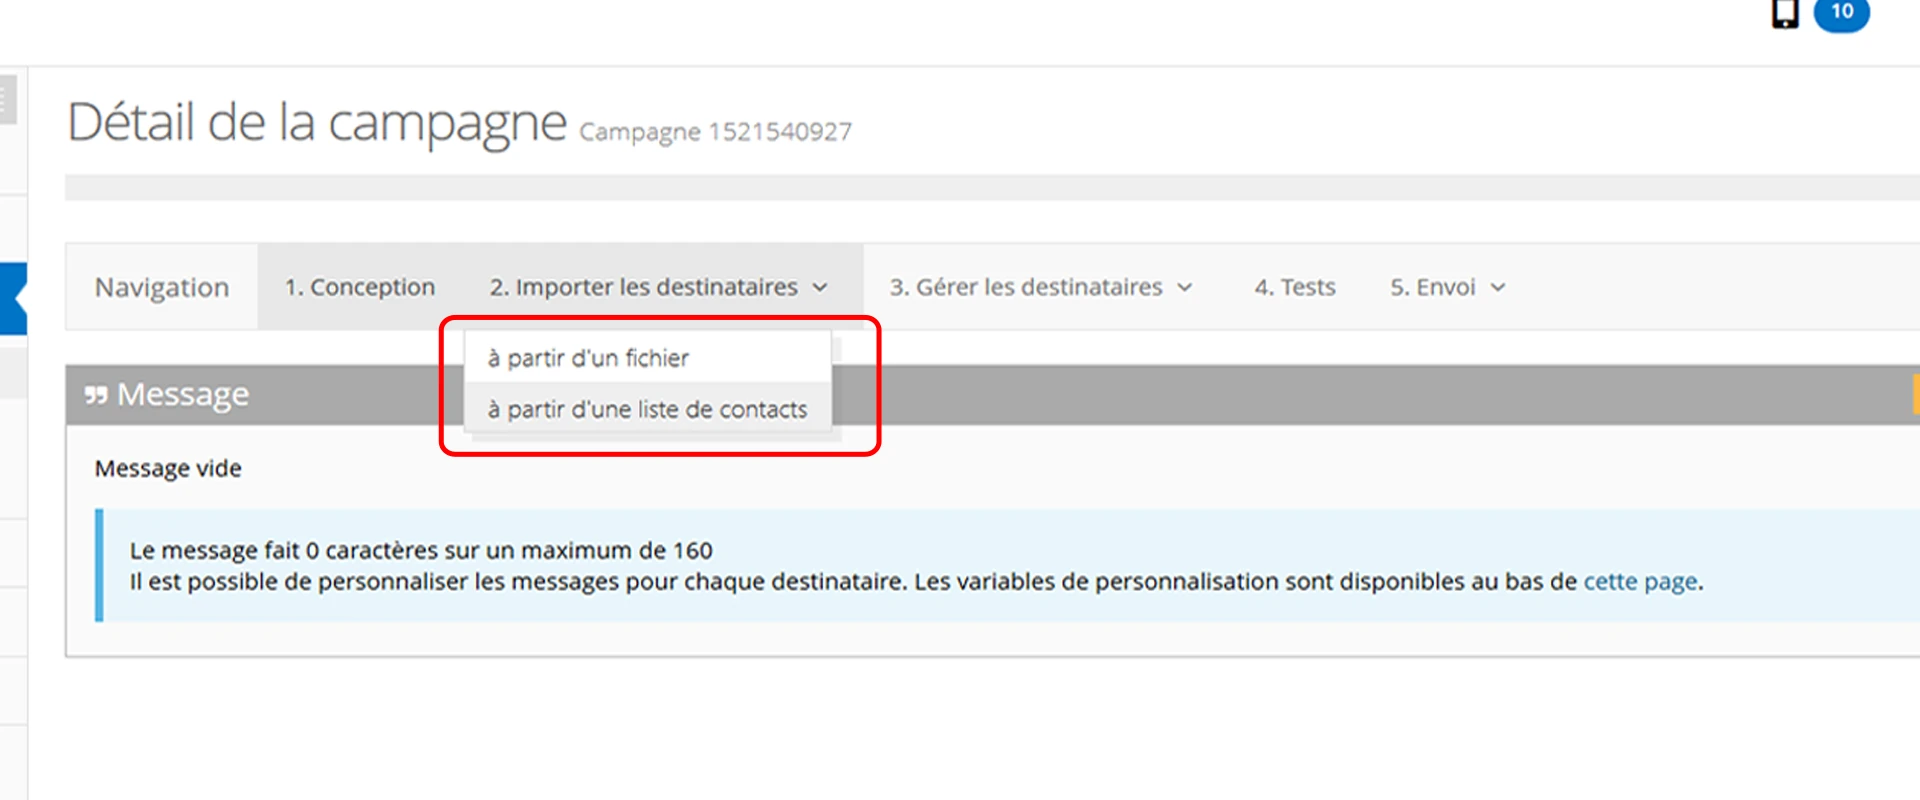Click the 'Message vide' text area
Screen dimensions: 1920x800
[x=168, y=468]
